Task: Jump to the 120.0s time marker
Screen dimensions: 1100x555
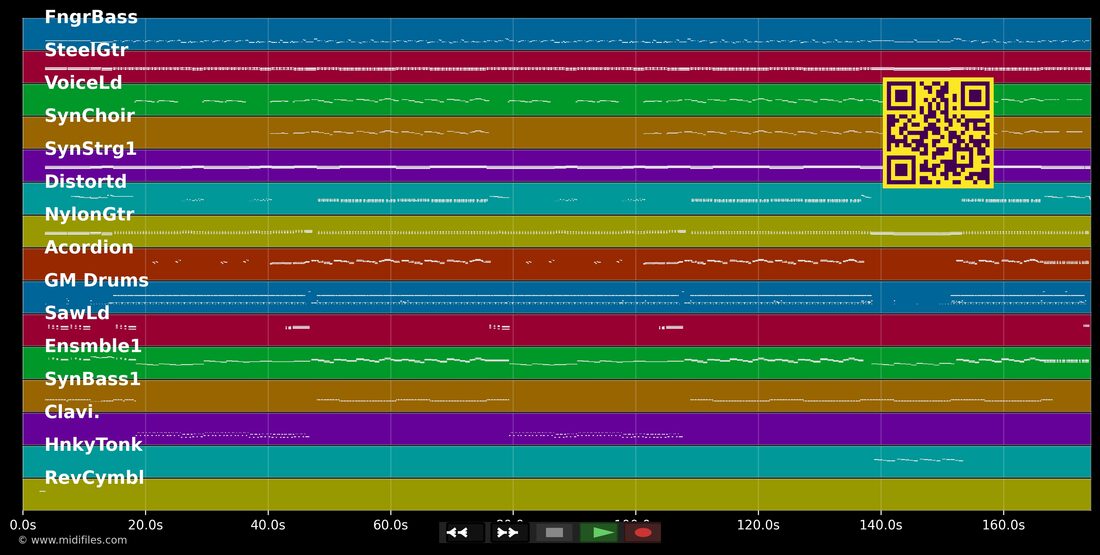Action: pyautogui.click(x=758, y=525)
